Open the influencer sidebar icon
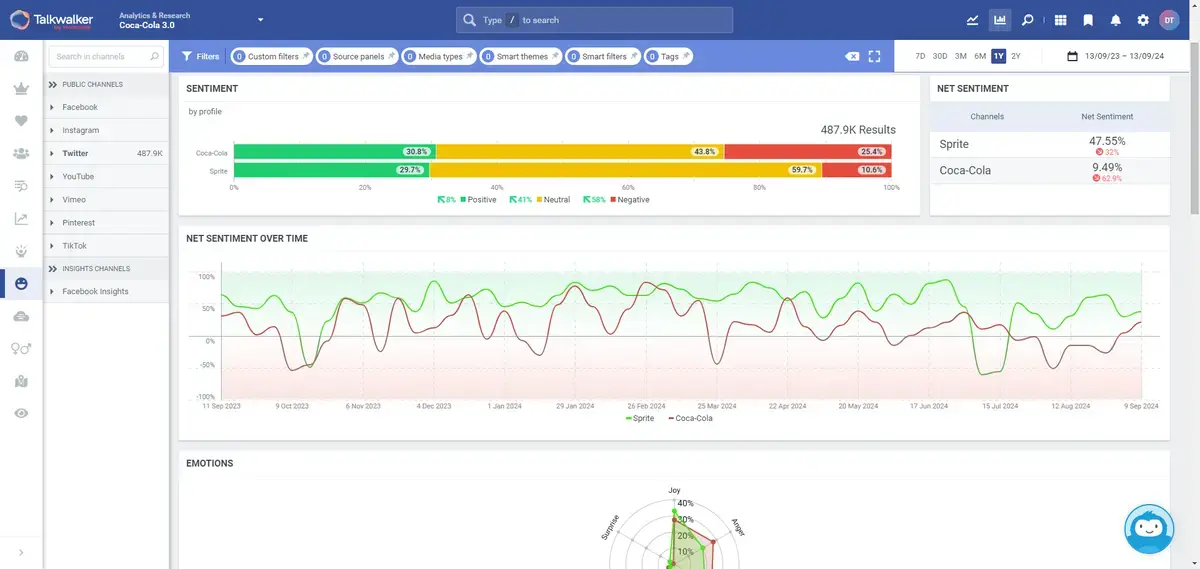Image resolution: width=1200 pixels, height=569 pixels. [21, 251]
